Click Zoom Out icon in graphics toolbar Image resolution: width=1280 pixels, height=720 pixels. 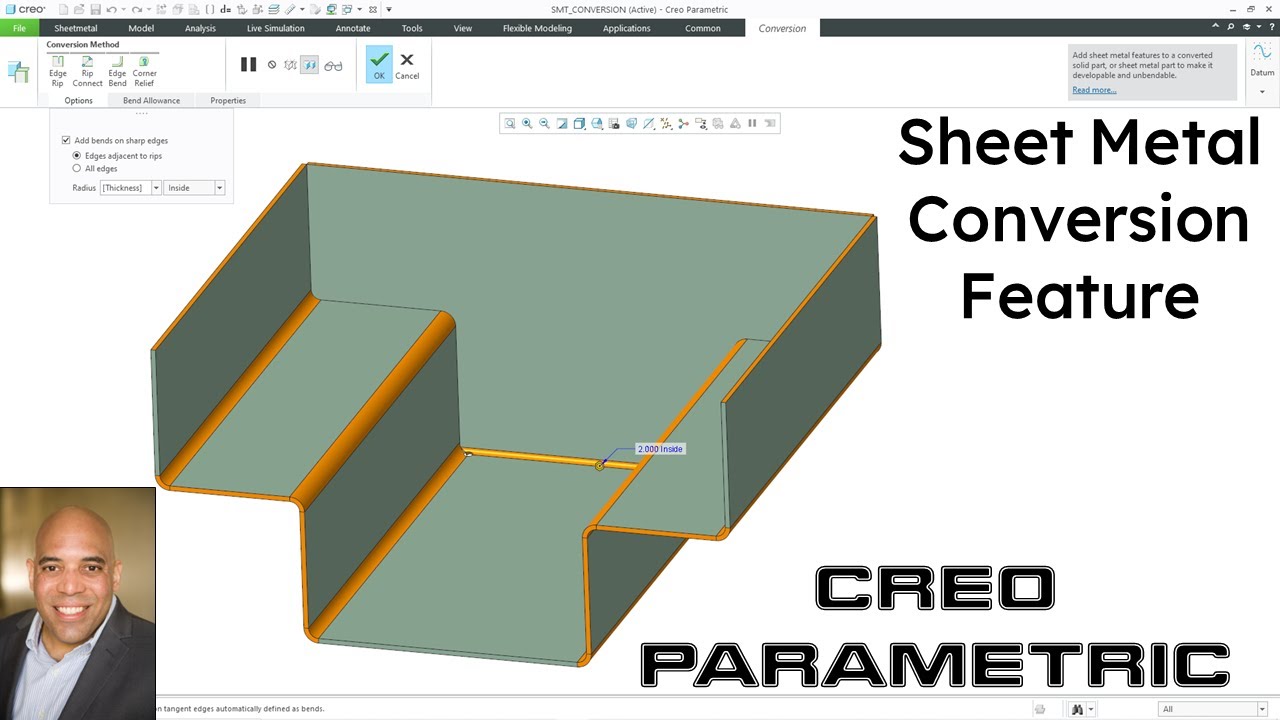click(544, 124)
